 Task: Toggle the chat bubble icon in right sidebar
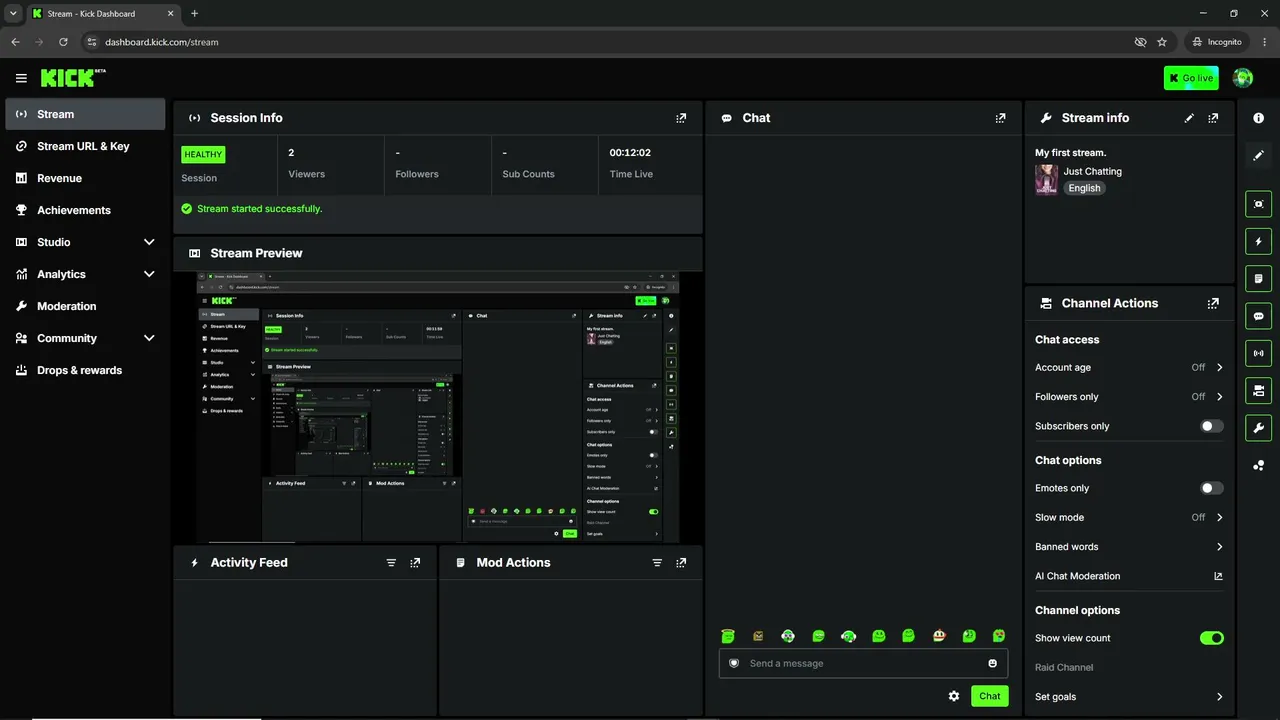click(1258, 316)
